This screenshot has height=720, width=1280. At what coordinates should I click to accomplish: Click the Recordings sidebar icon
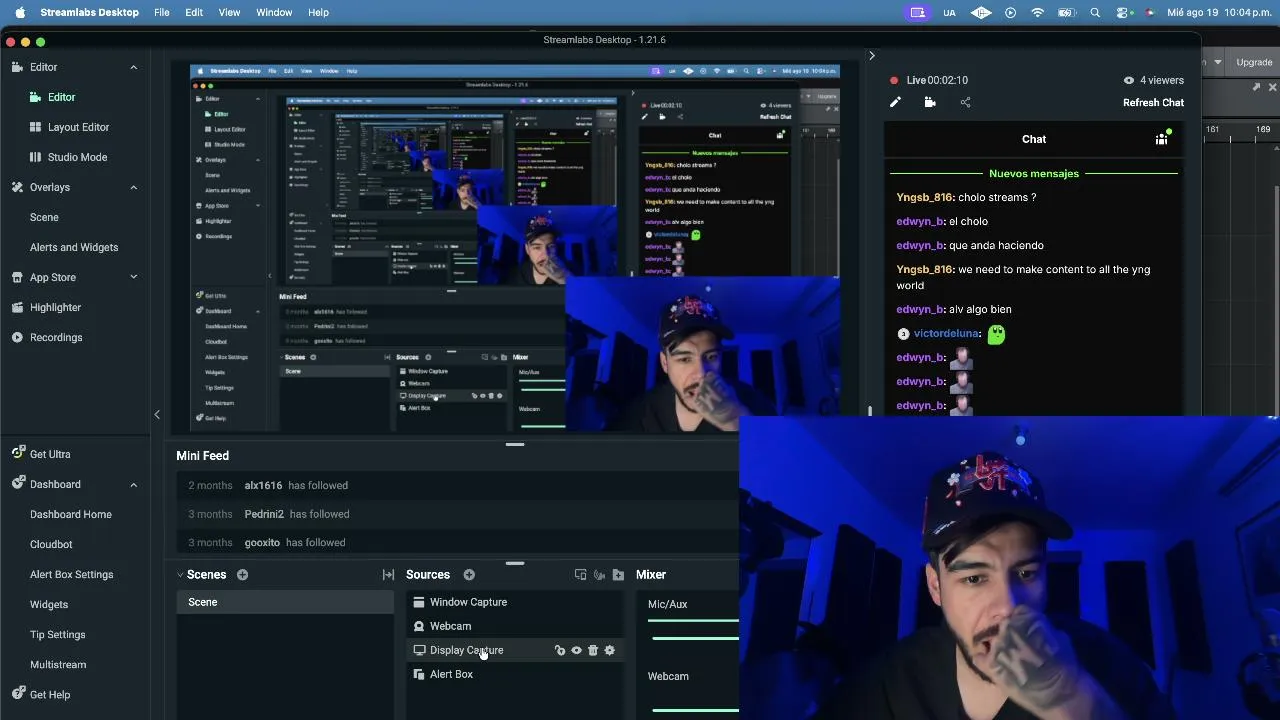pos(17,337)
